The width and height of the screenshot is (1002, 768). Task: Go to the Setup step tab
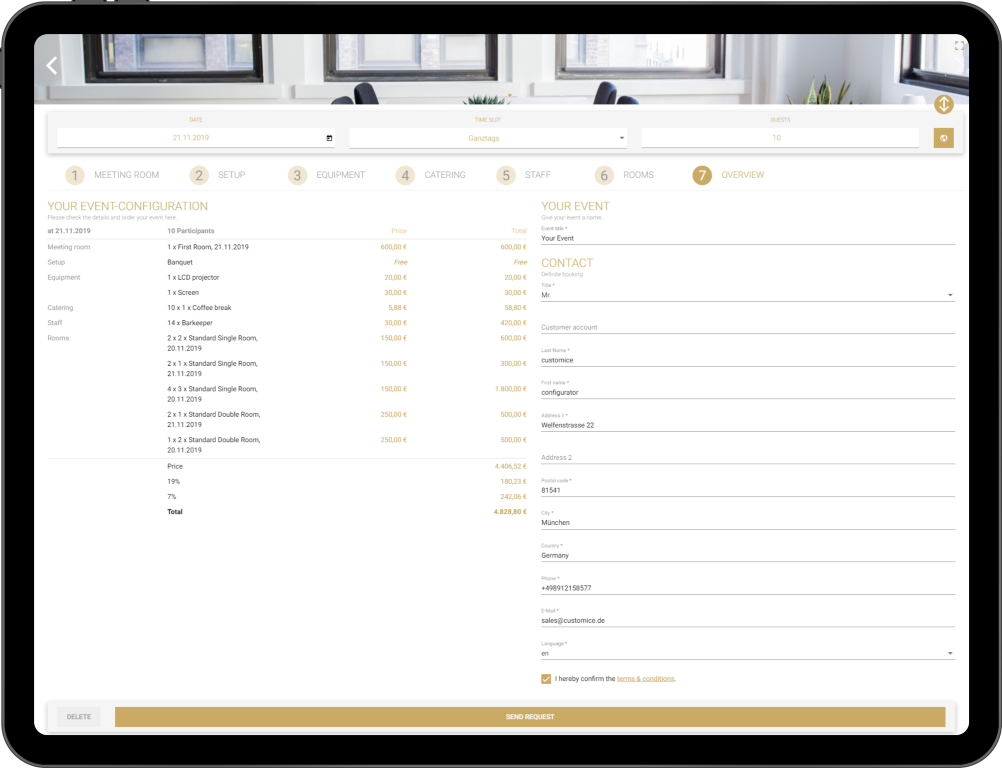(x=230, y=175)
